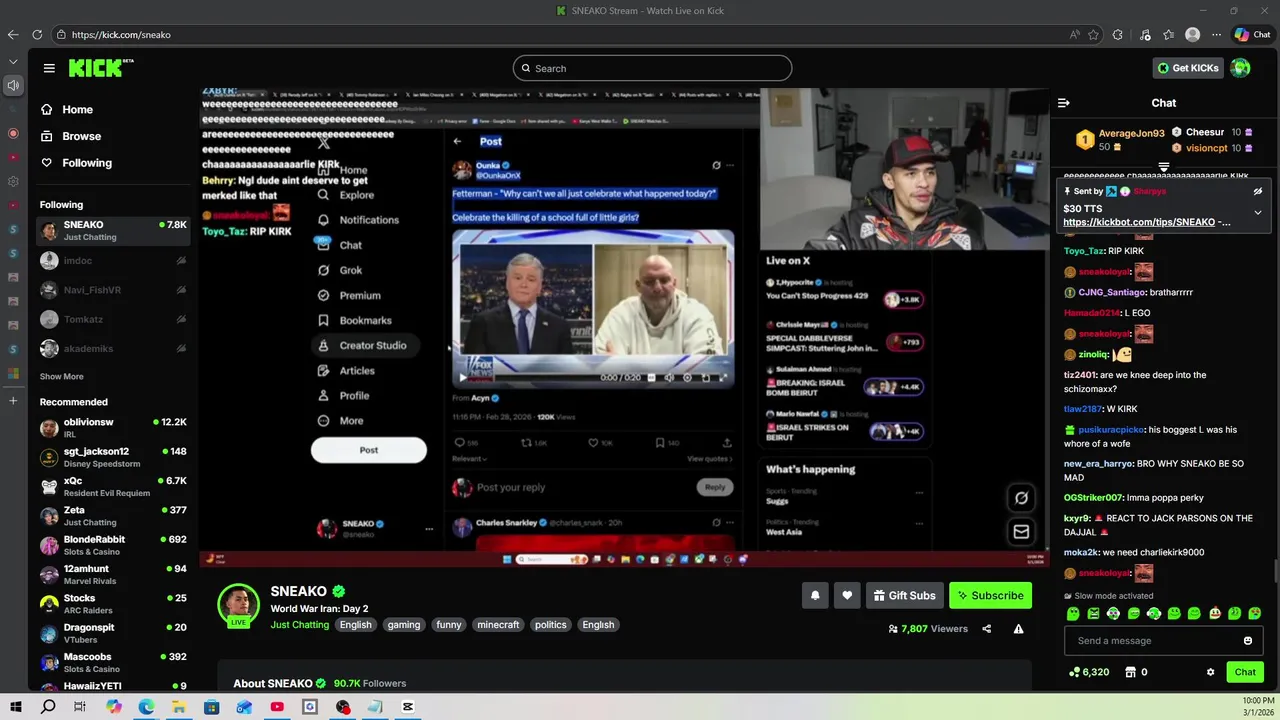Expand the gift leaderboard handle
The height and width of the screenshot is (720, 1280).
pyautogui.click(x=1164, y=167)
